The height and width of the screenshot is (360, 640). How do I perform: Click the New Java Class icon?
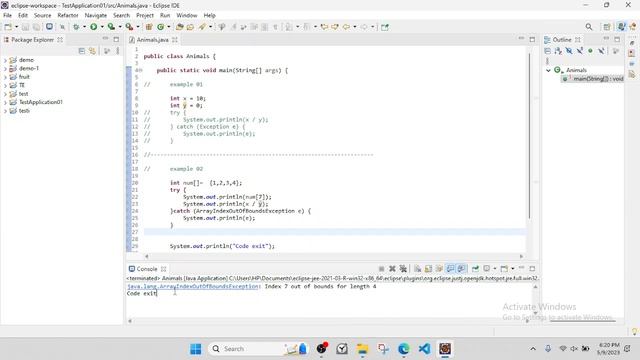(x=160, y=27)
